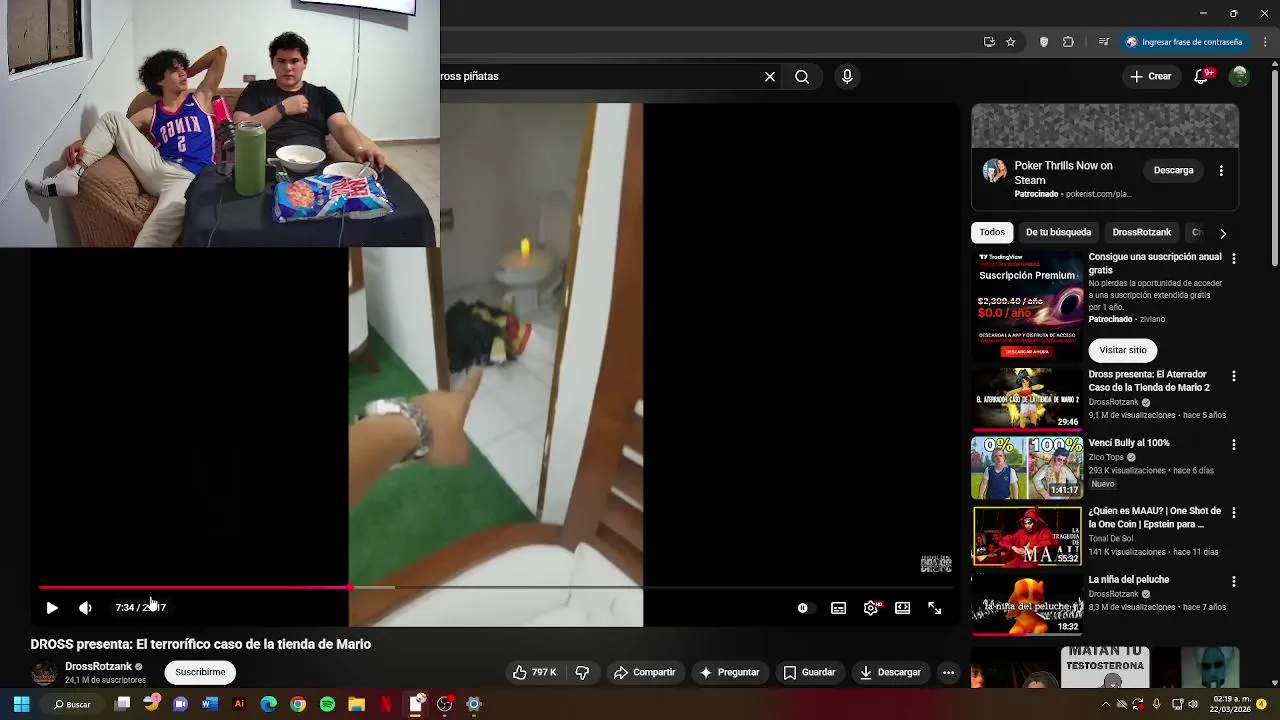
Task: Open the player settings gear
Action: click(x=871, y=608)
